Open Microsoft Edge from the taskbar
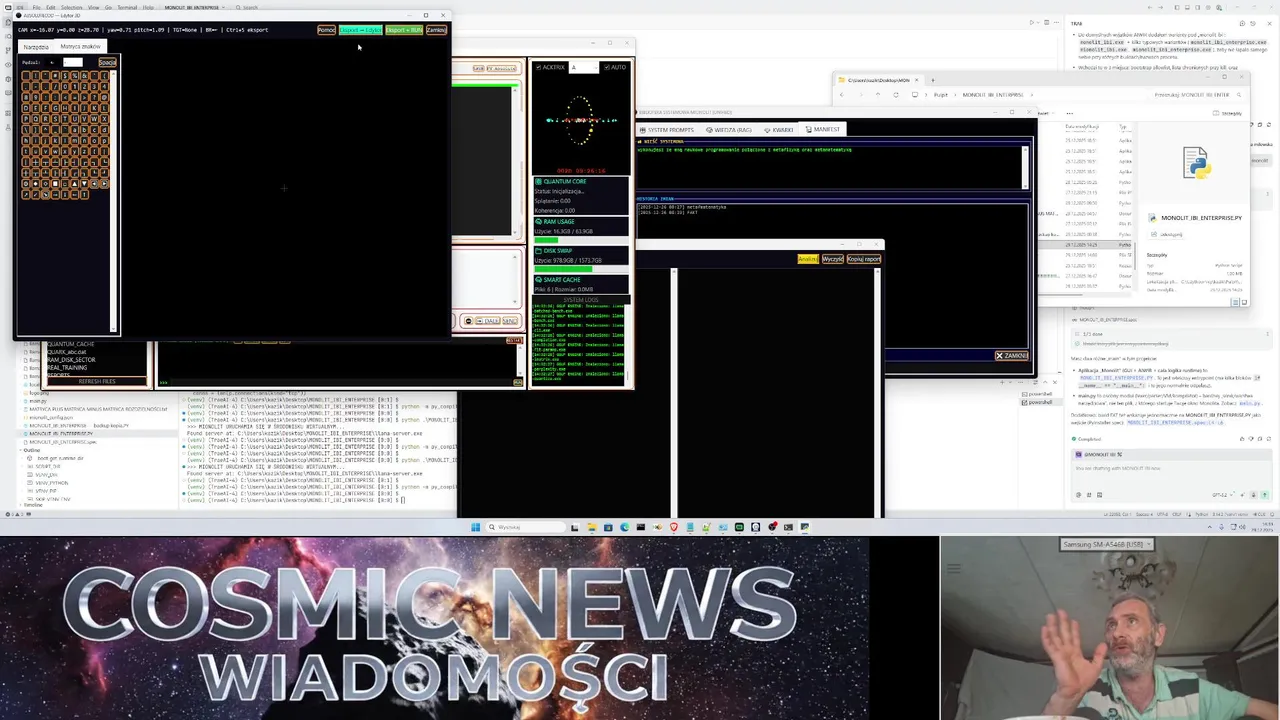The image size is (1280, 720). (625, 527)
